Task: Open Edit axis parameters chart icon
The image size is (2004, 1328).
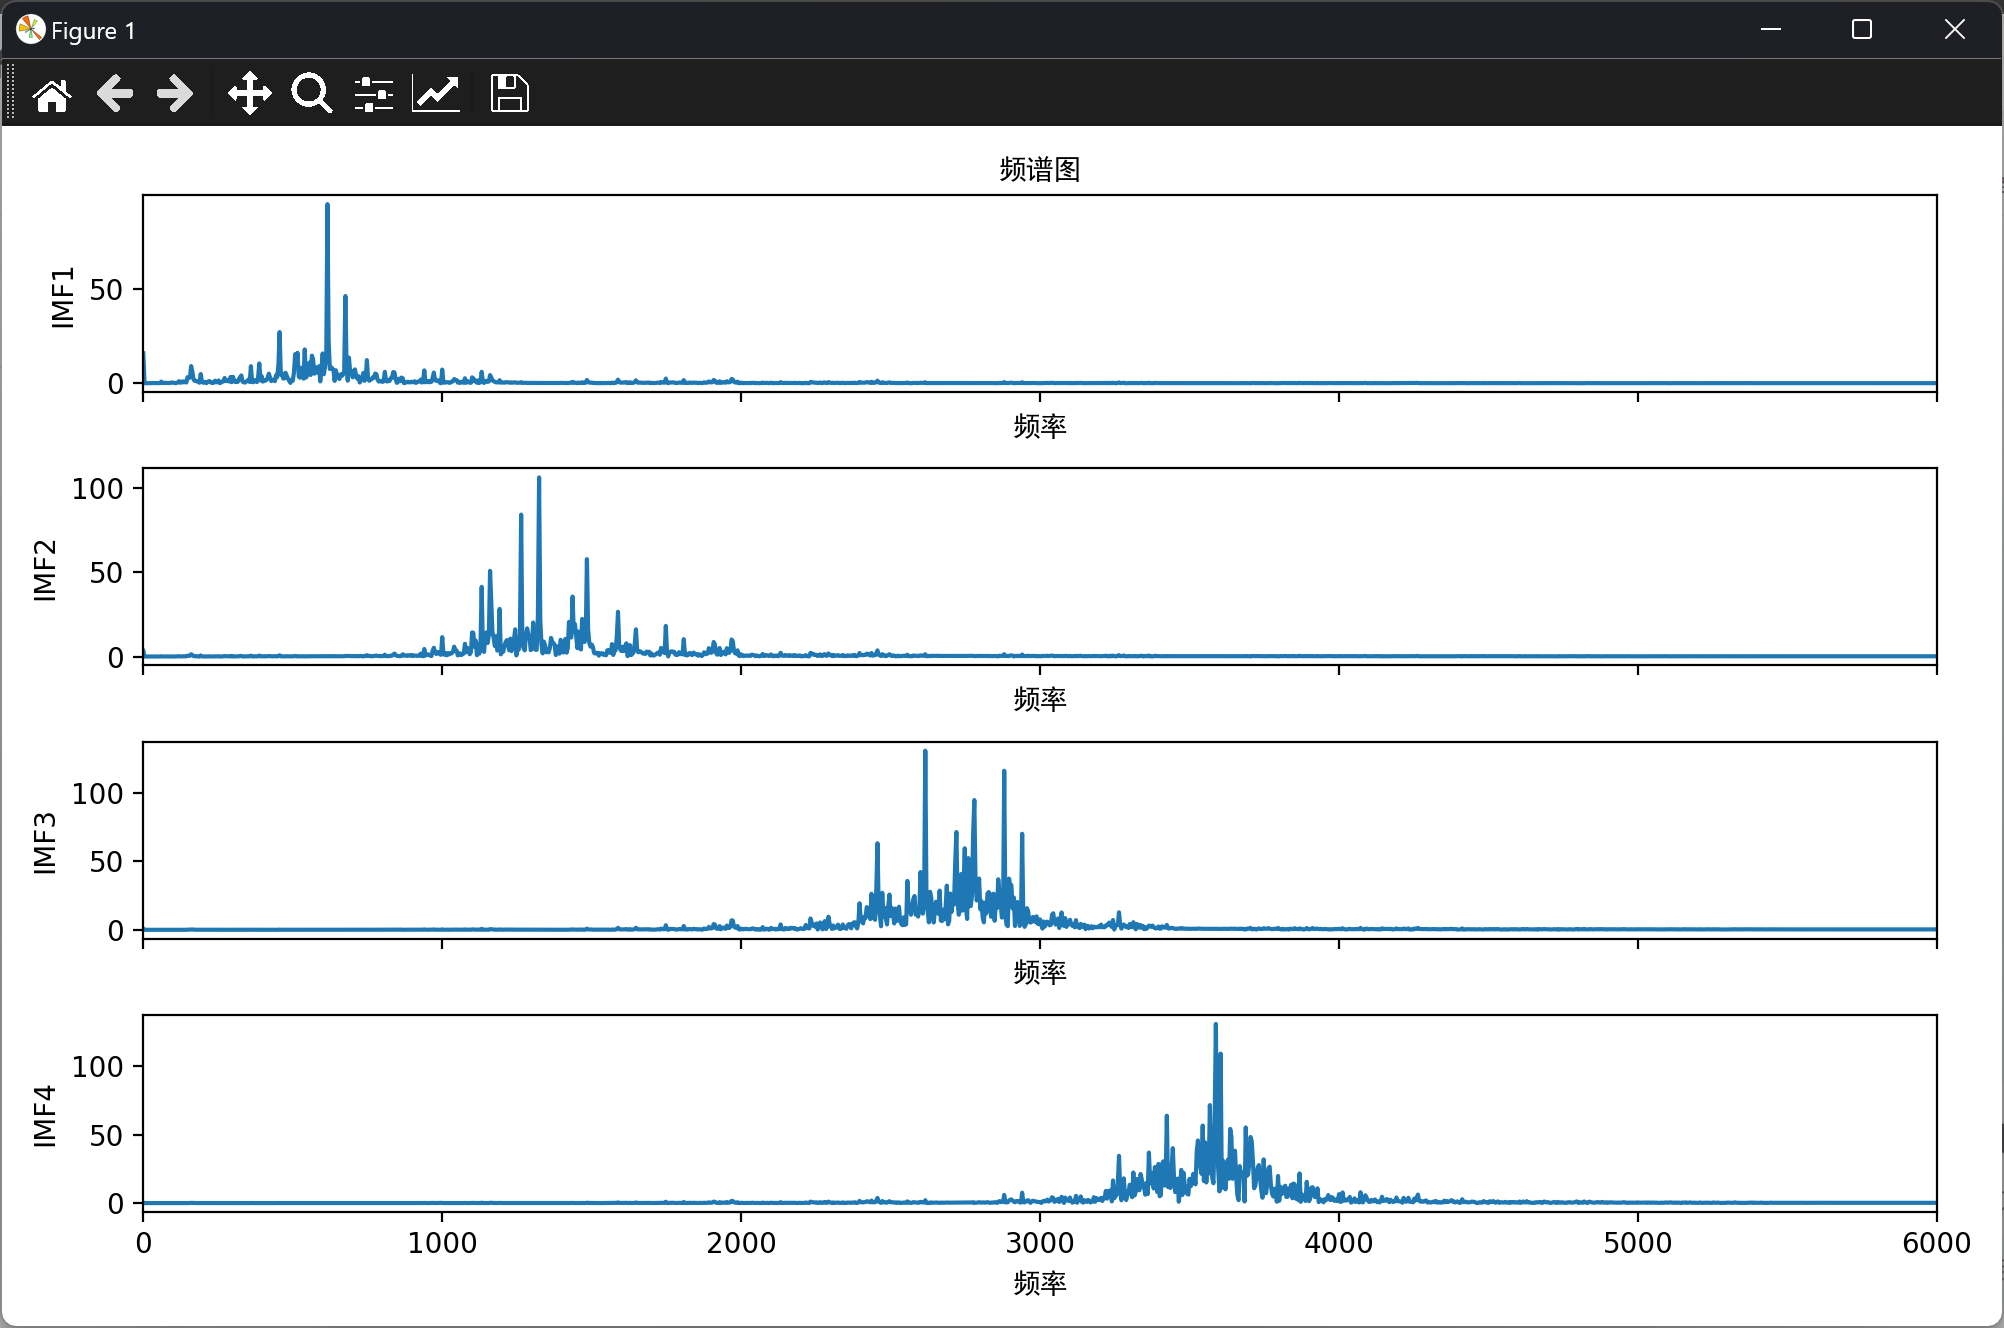Action: (436, 94)
